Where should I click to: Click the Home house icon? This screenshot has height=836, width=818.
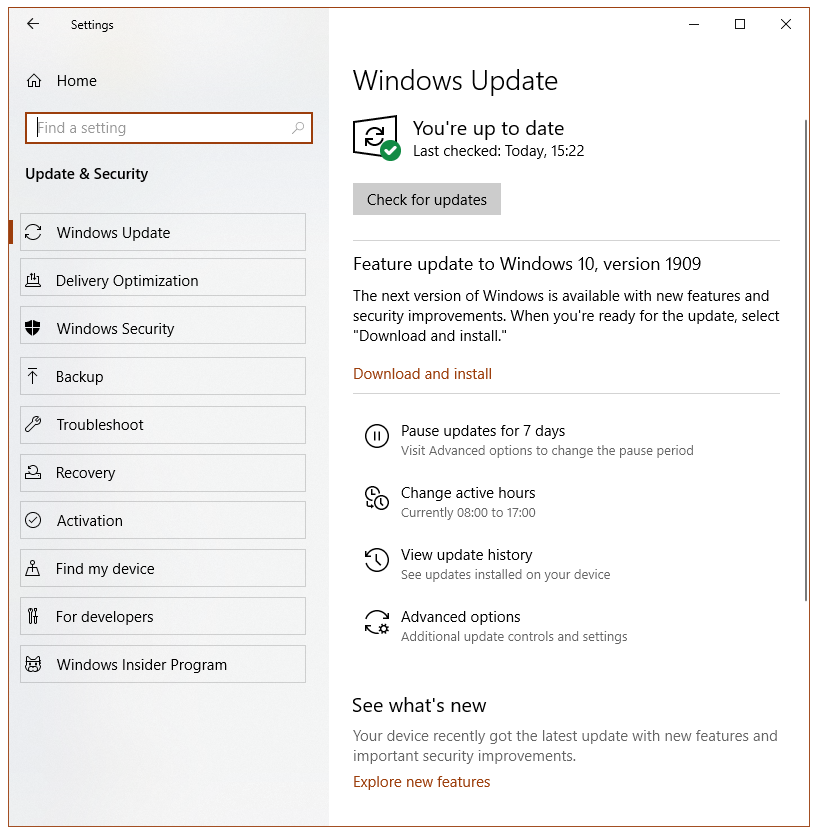(x=34, y=81)
